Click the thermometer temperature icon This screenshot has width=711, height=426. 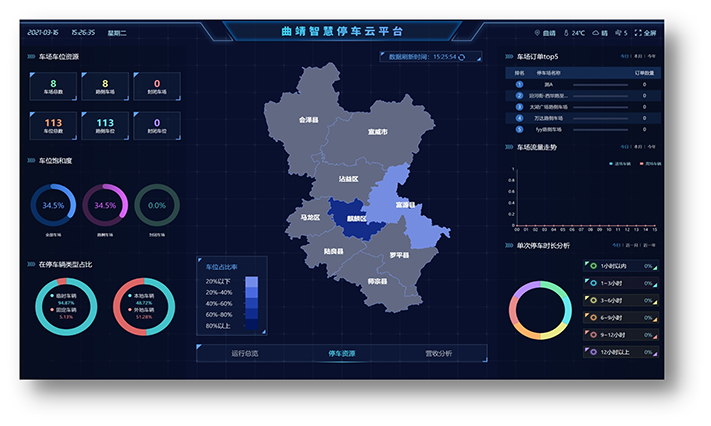click(565, 33)
